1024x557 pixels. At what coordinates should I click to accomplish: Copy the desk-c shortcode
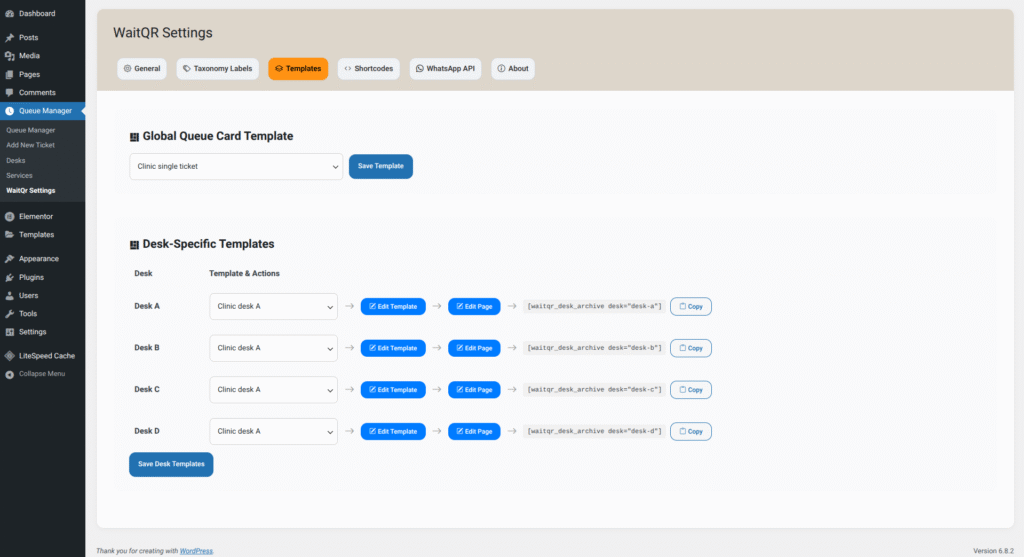click(x=691, y=390)
